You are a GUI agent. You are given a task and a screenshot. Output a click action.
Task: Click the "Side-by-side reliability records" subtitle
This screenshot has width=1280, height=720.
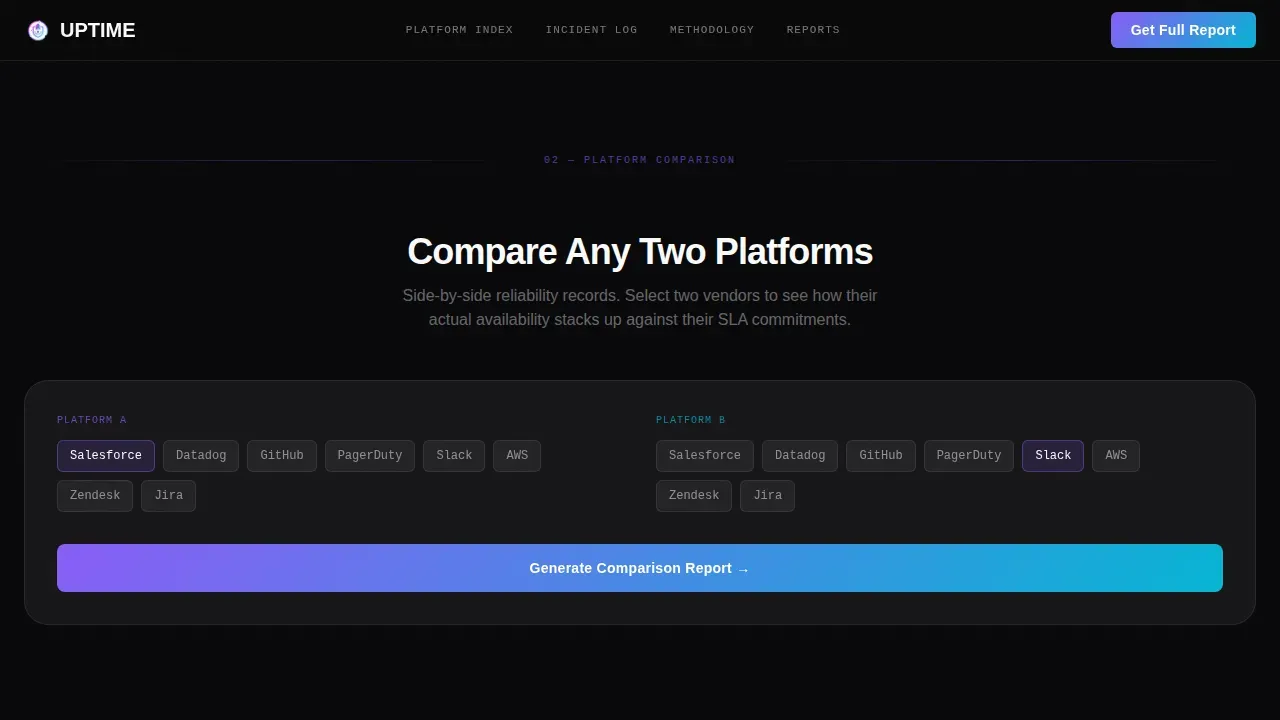point(640,308)
